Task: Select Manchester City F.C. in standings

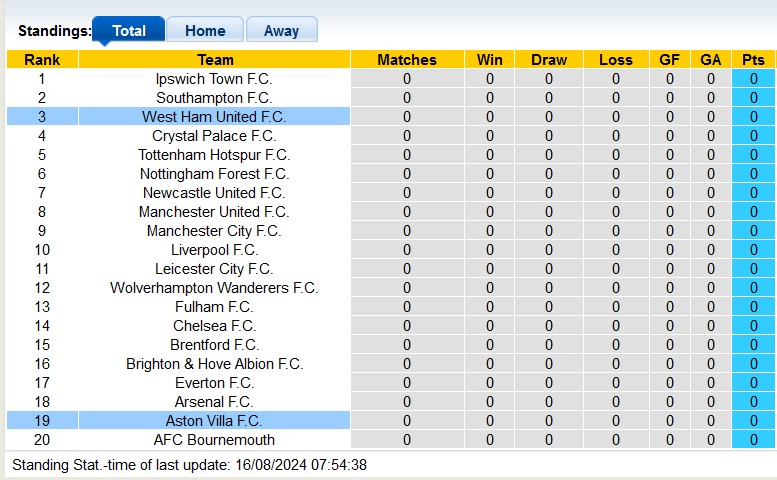Action: 214,231
